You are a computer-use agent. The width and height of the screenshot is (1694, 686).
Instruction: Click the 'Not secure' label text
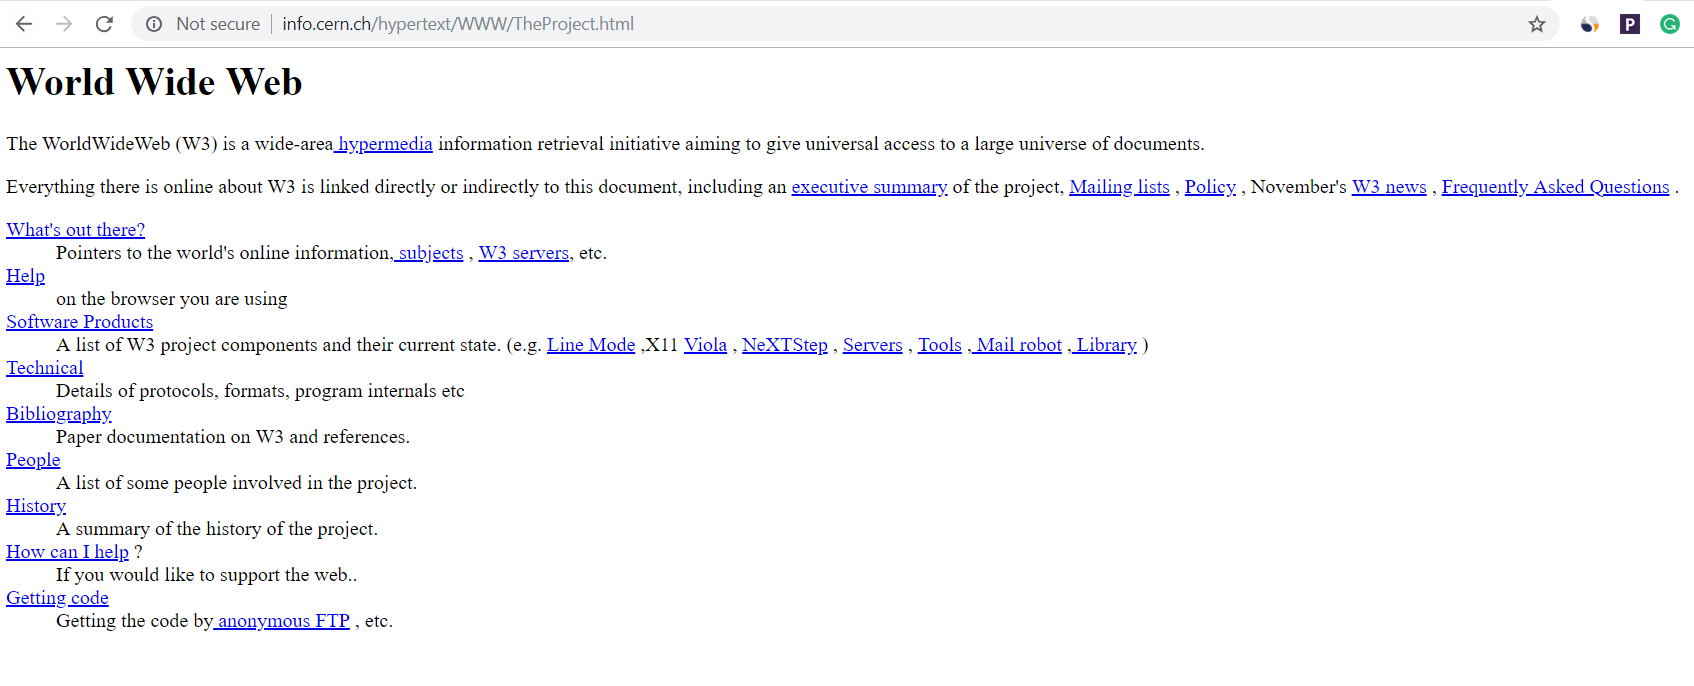coord(218,24)
